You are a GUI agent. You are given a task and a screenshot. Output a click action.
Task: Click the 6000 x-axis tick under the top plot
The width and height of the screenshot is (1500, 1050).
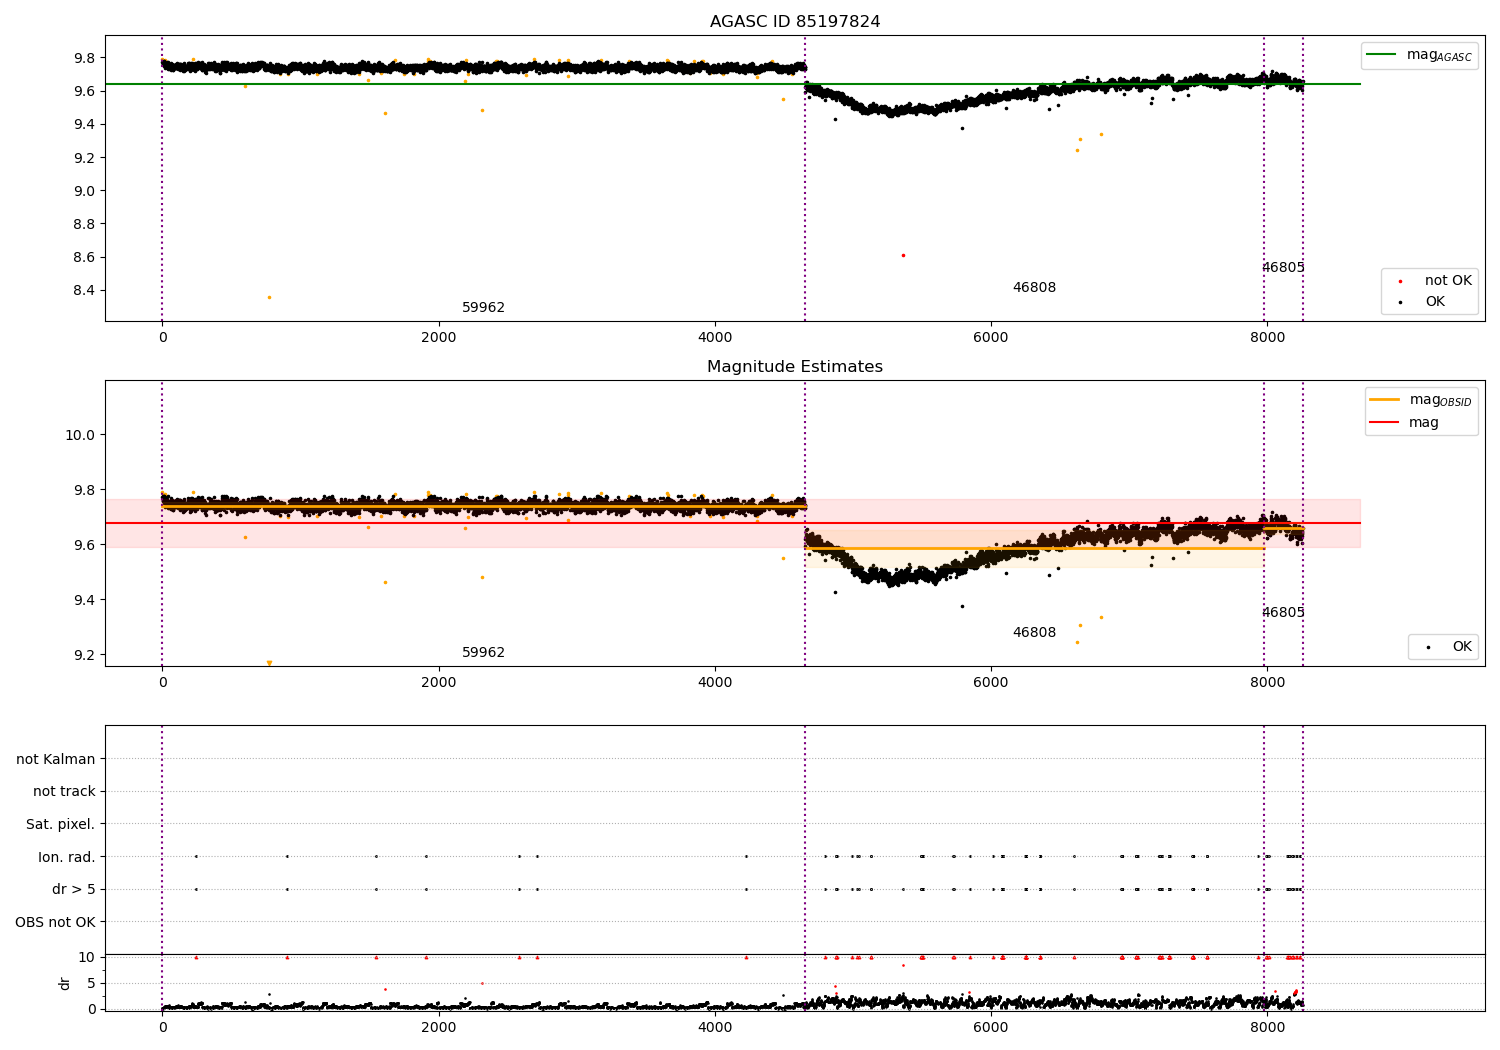coord(991,338)
